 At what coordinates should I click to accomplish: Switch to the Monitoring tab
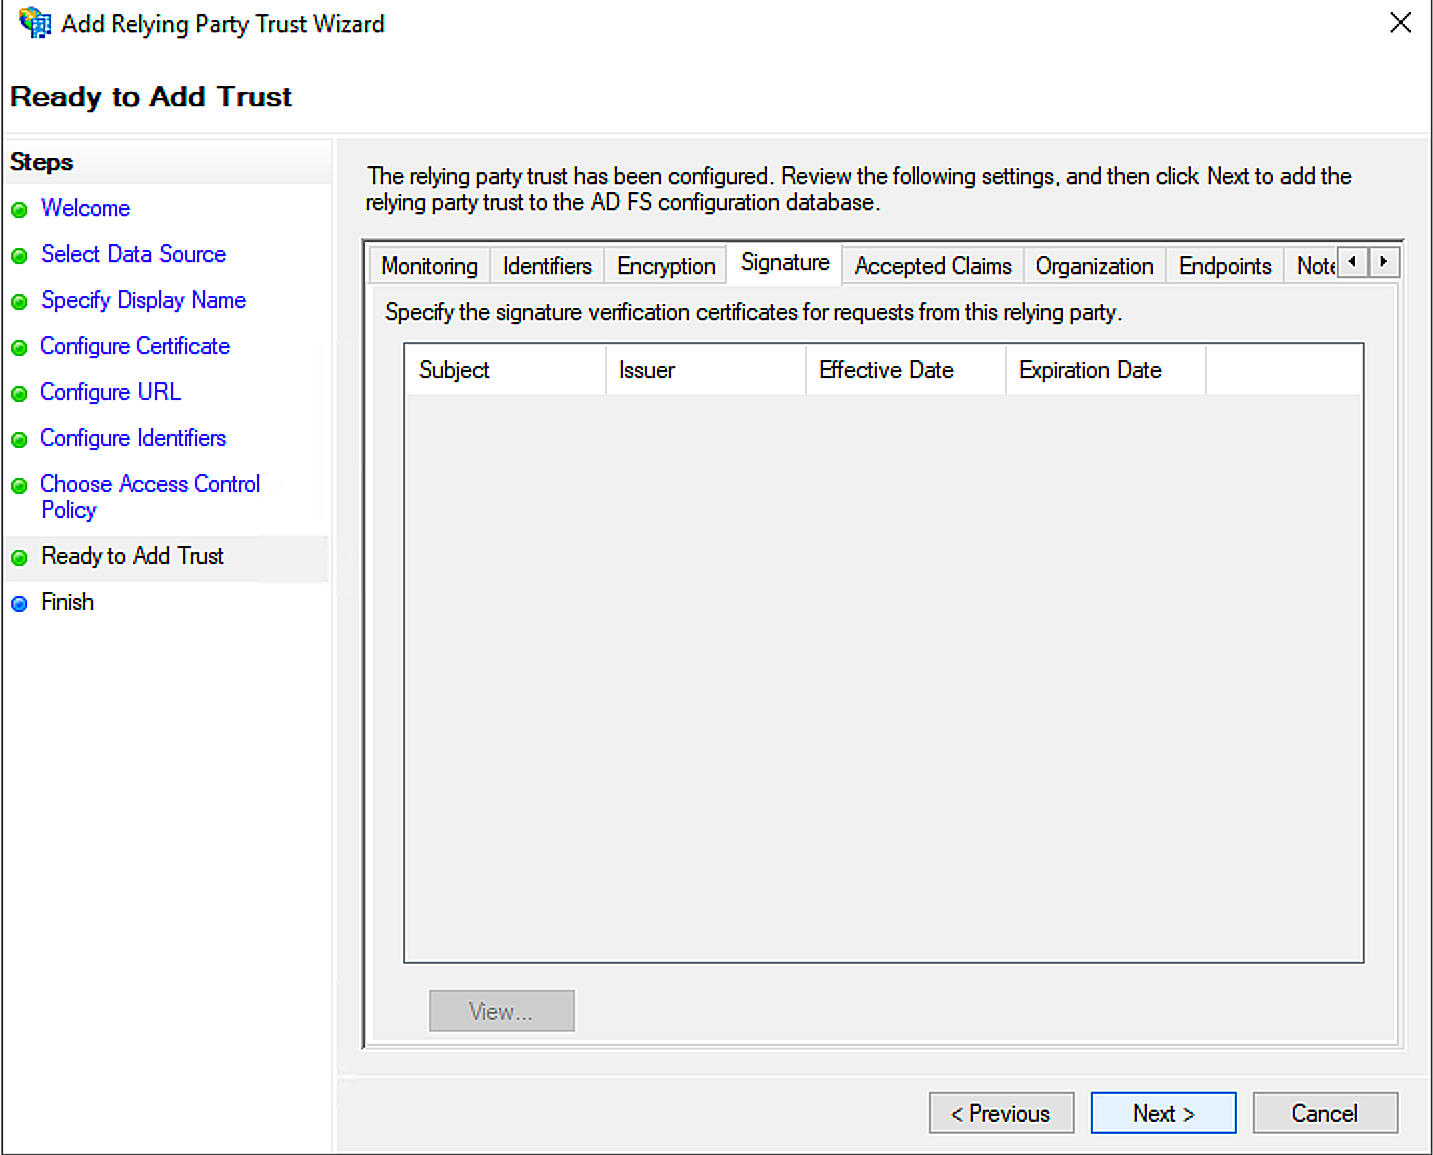429,266
